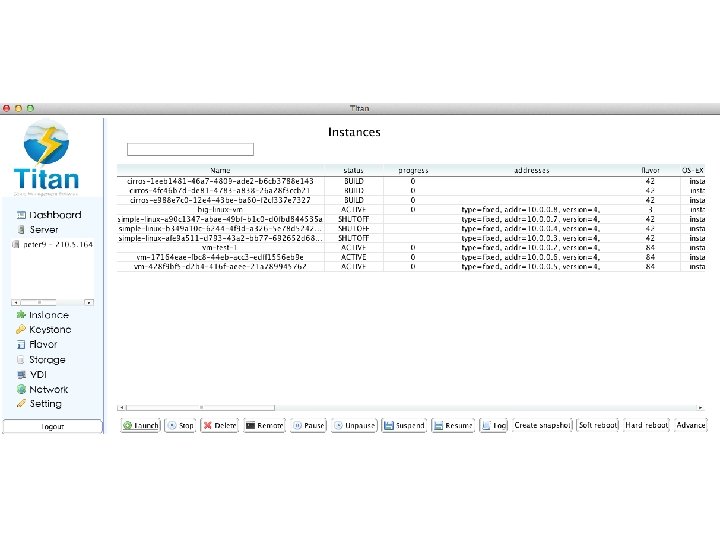Image resolution: width=720 pixels, height=540 pixels.
Task: Click status of simple-linux-a90c1347 row
Action: (x=354, y=219)
